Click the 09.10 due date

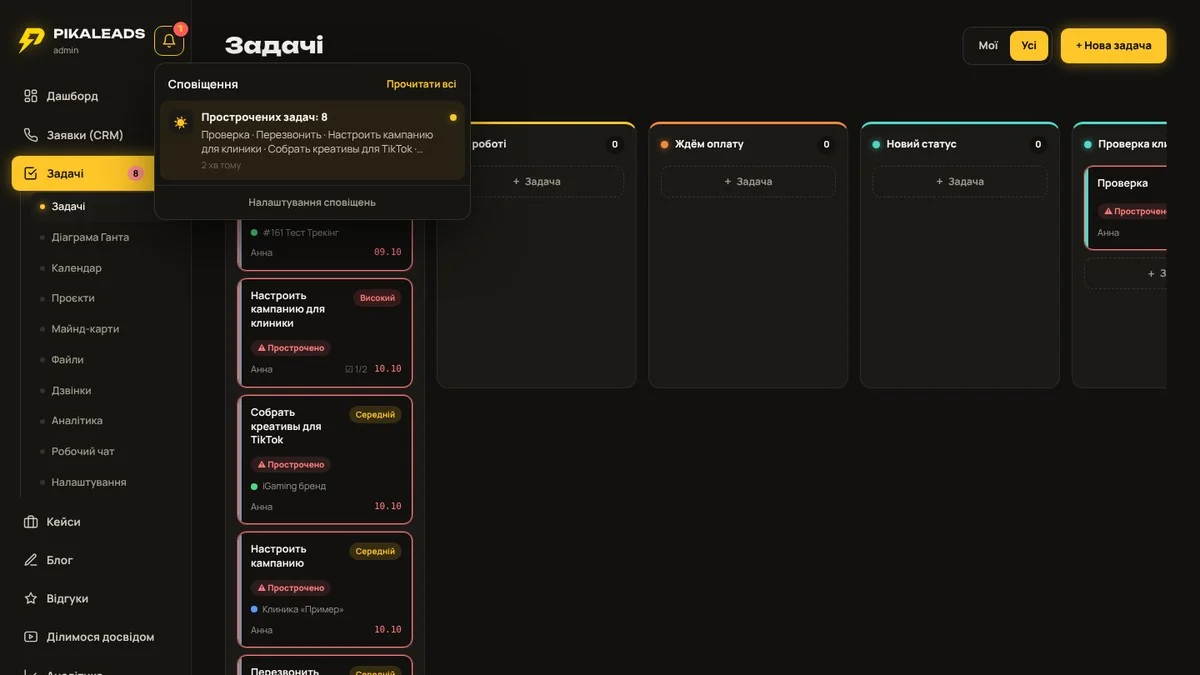388,252
